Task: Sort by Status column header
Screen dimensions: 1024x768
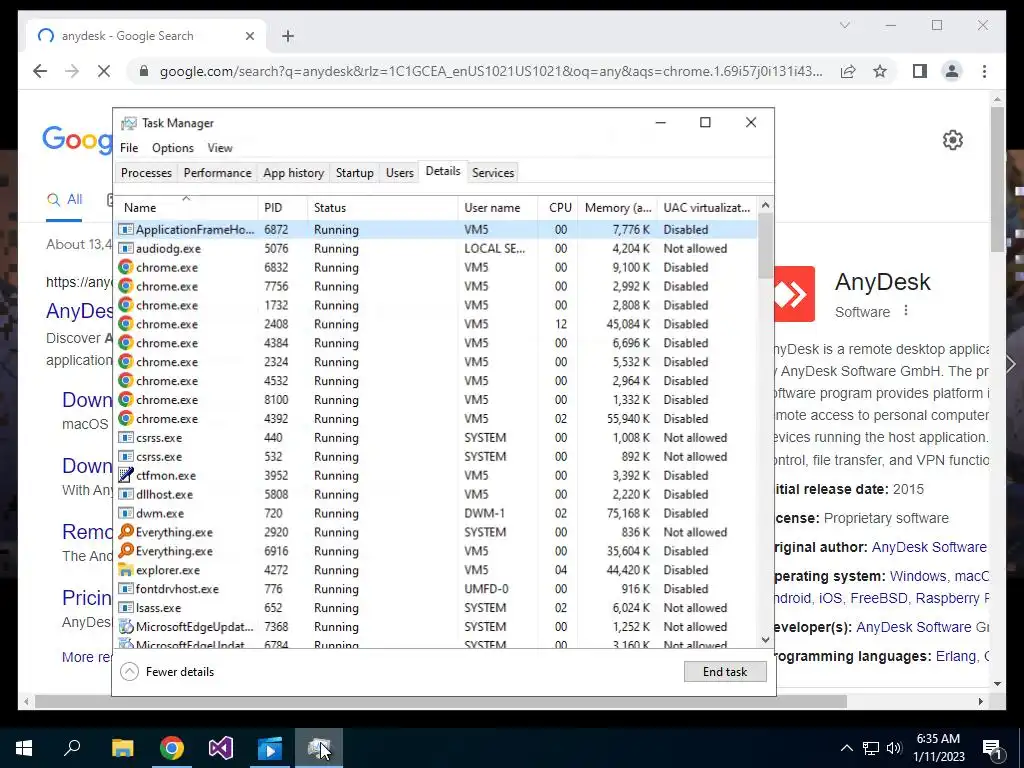Action: pos(383,208)
